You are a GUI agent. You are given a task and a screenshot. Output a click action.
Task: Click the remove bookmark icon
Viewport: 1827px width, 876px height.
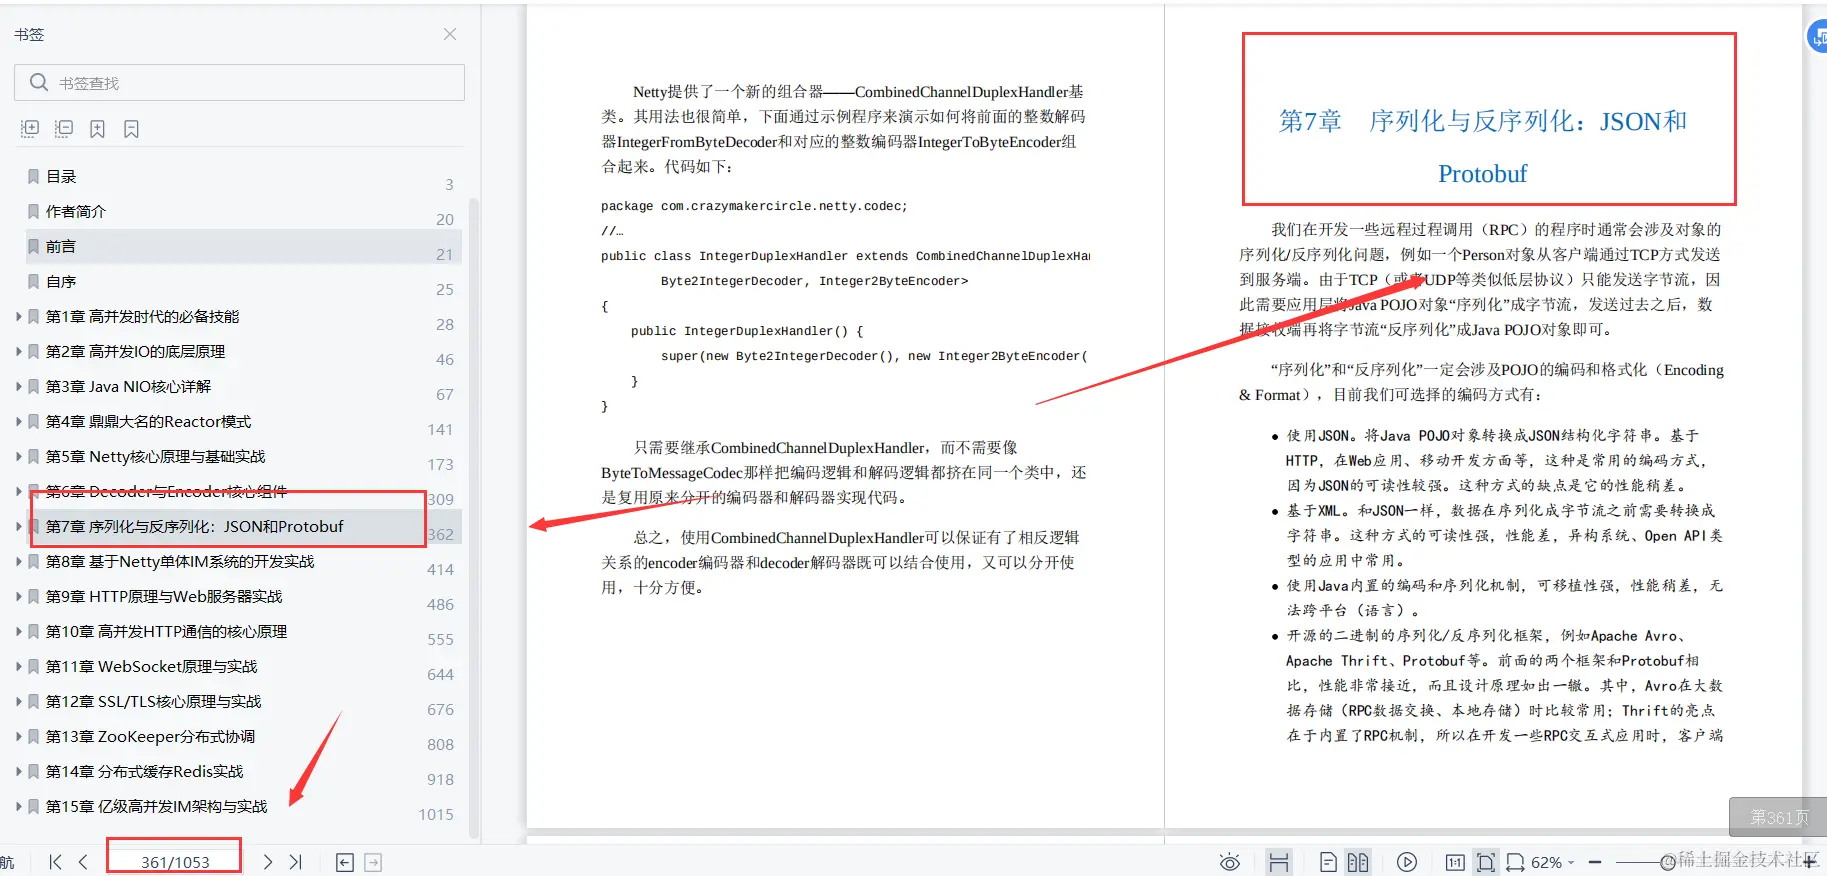131,129
